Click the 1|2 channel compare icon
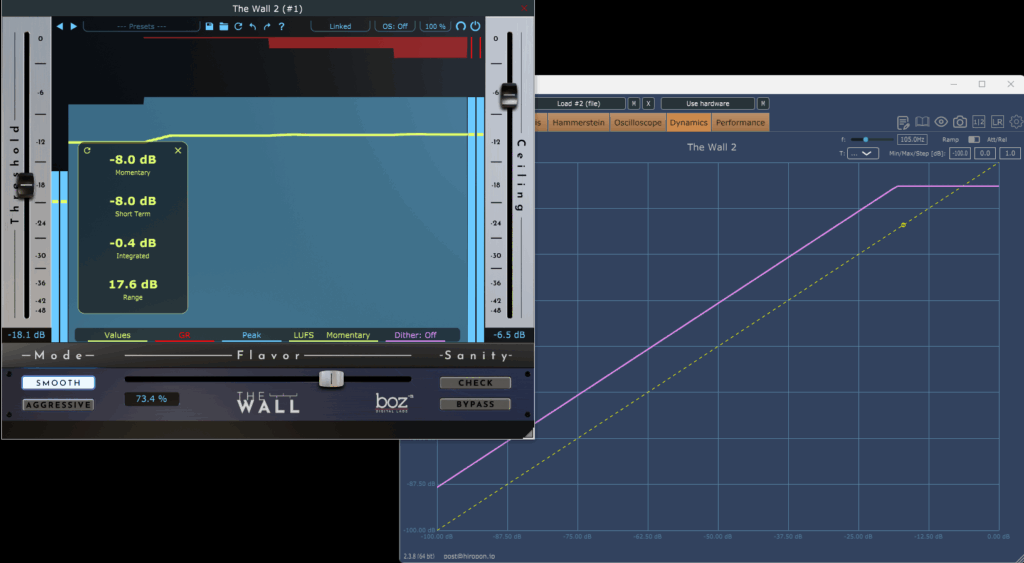1024x563 pixels. (978, 122)
